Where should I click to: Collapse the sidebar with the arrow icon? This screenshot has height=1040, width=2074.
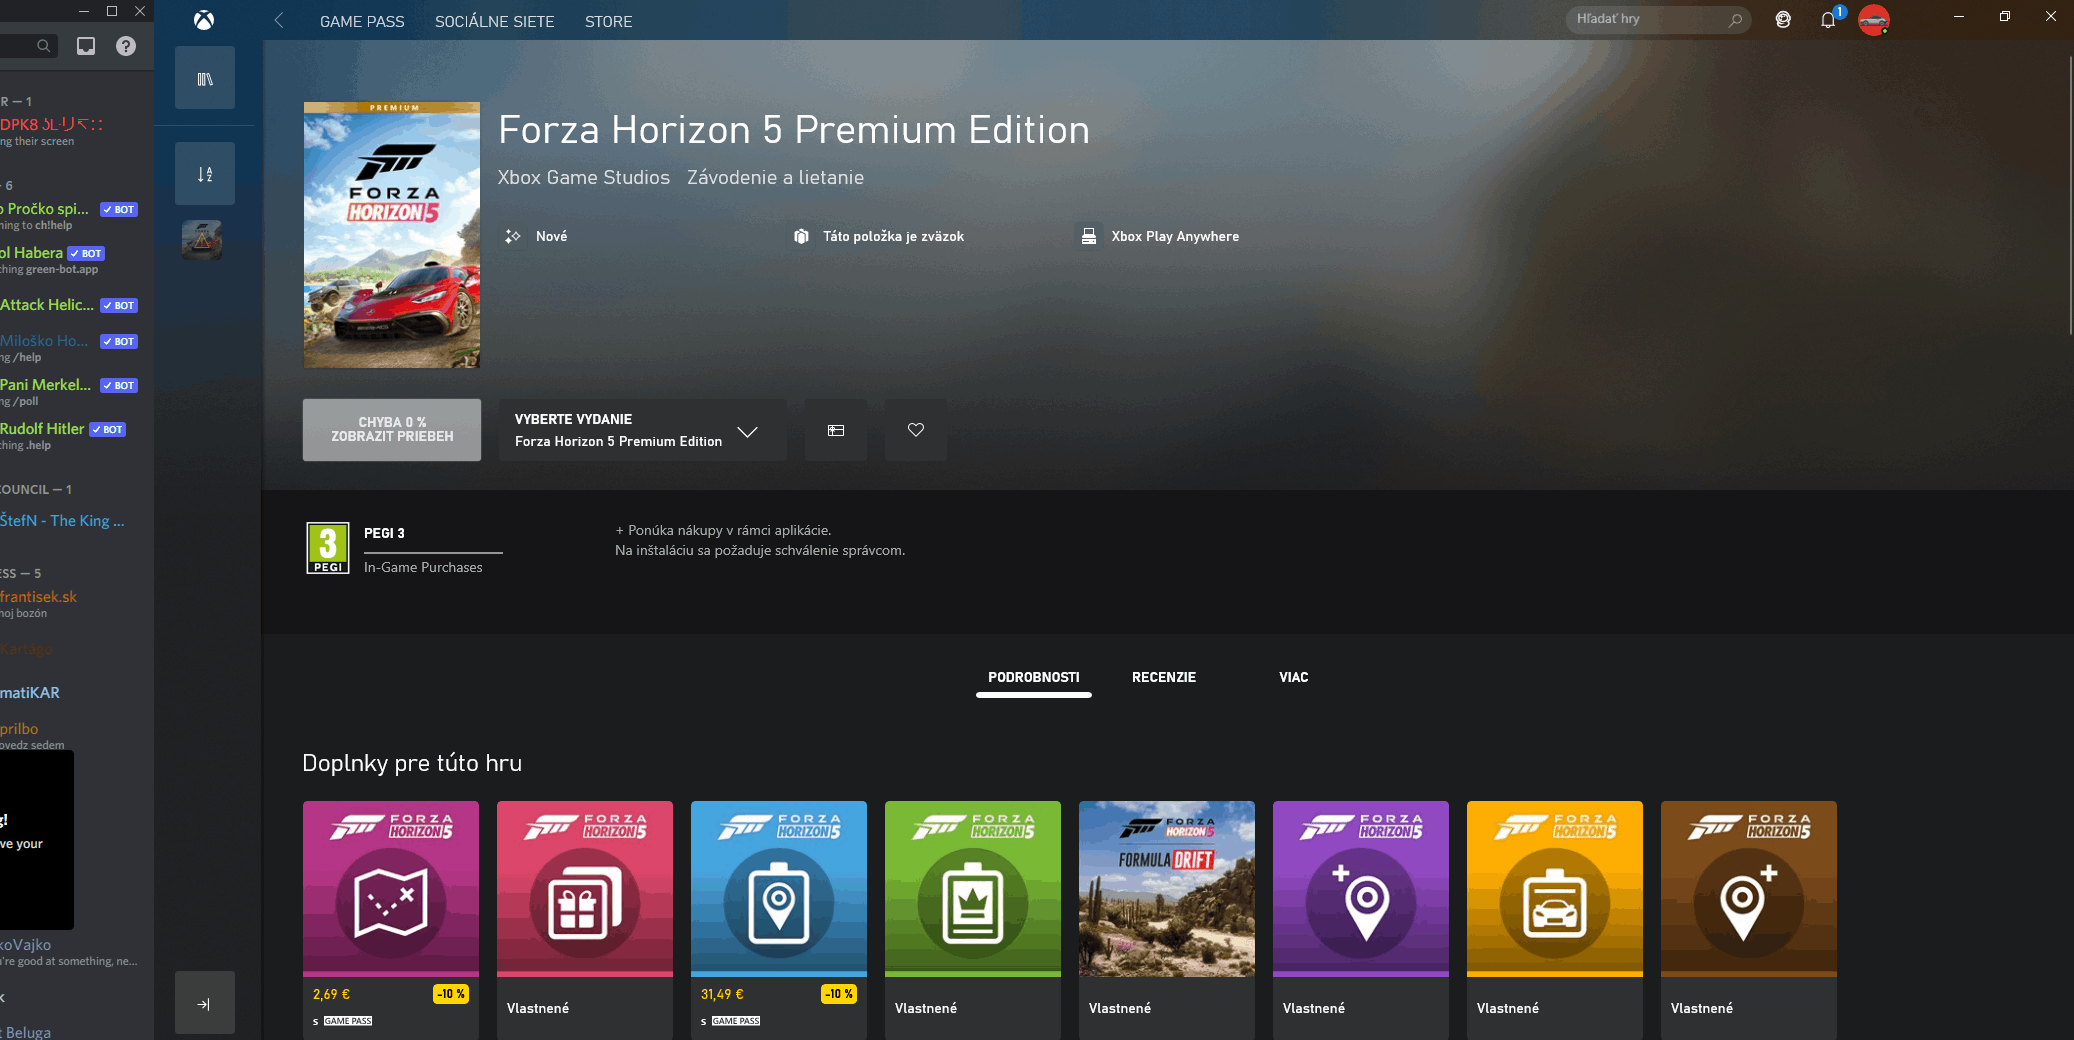coord(205,1003)
